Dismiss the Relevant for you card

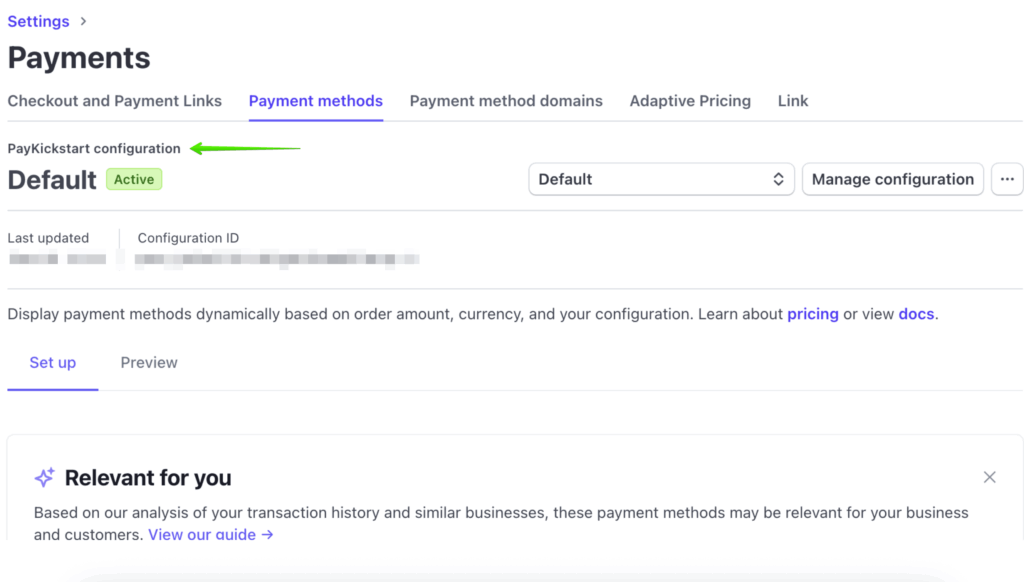tap(989, 477)
